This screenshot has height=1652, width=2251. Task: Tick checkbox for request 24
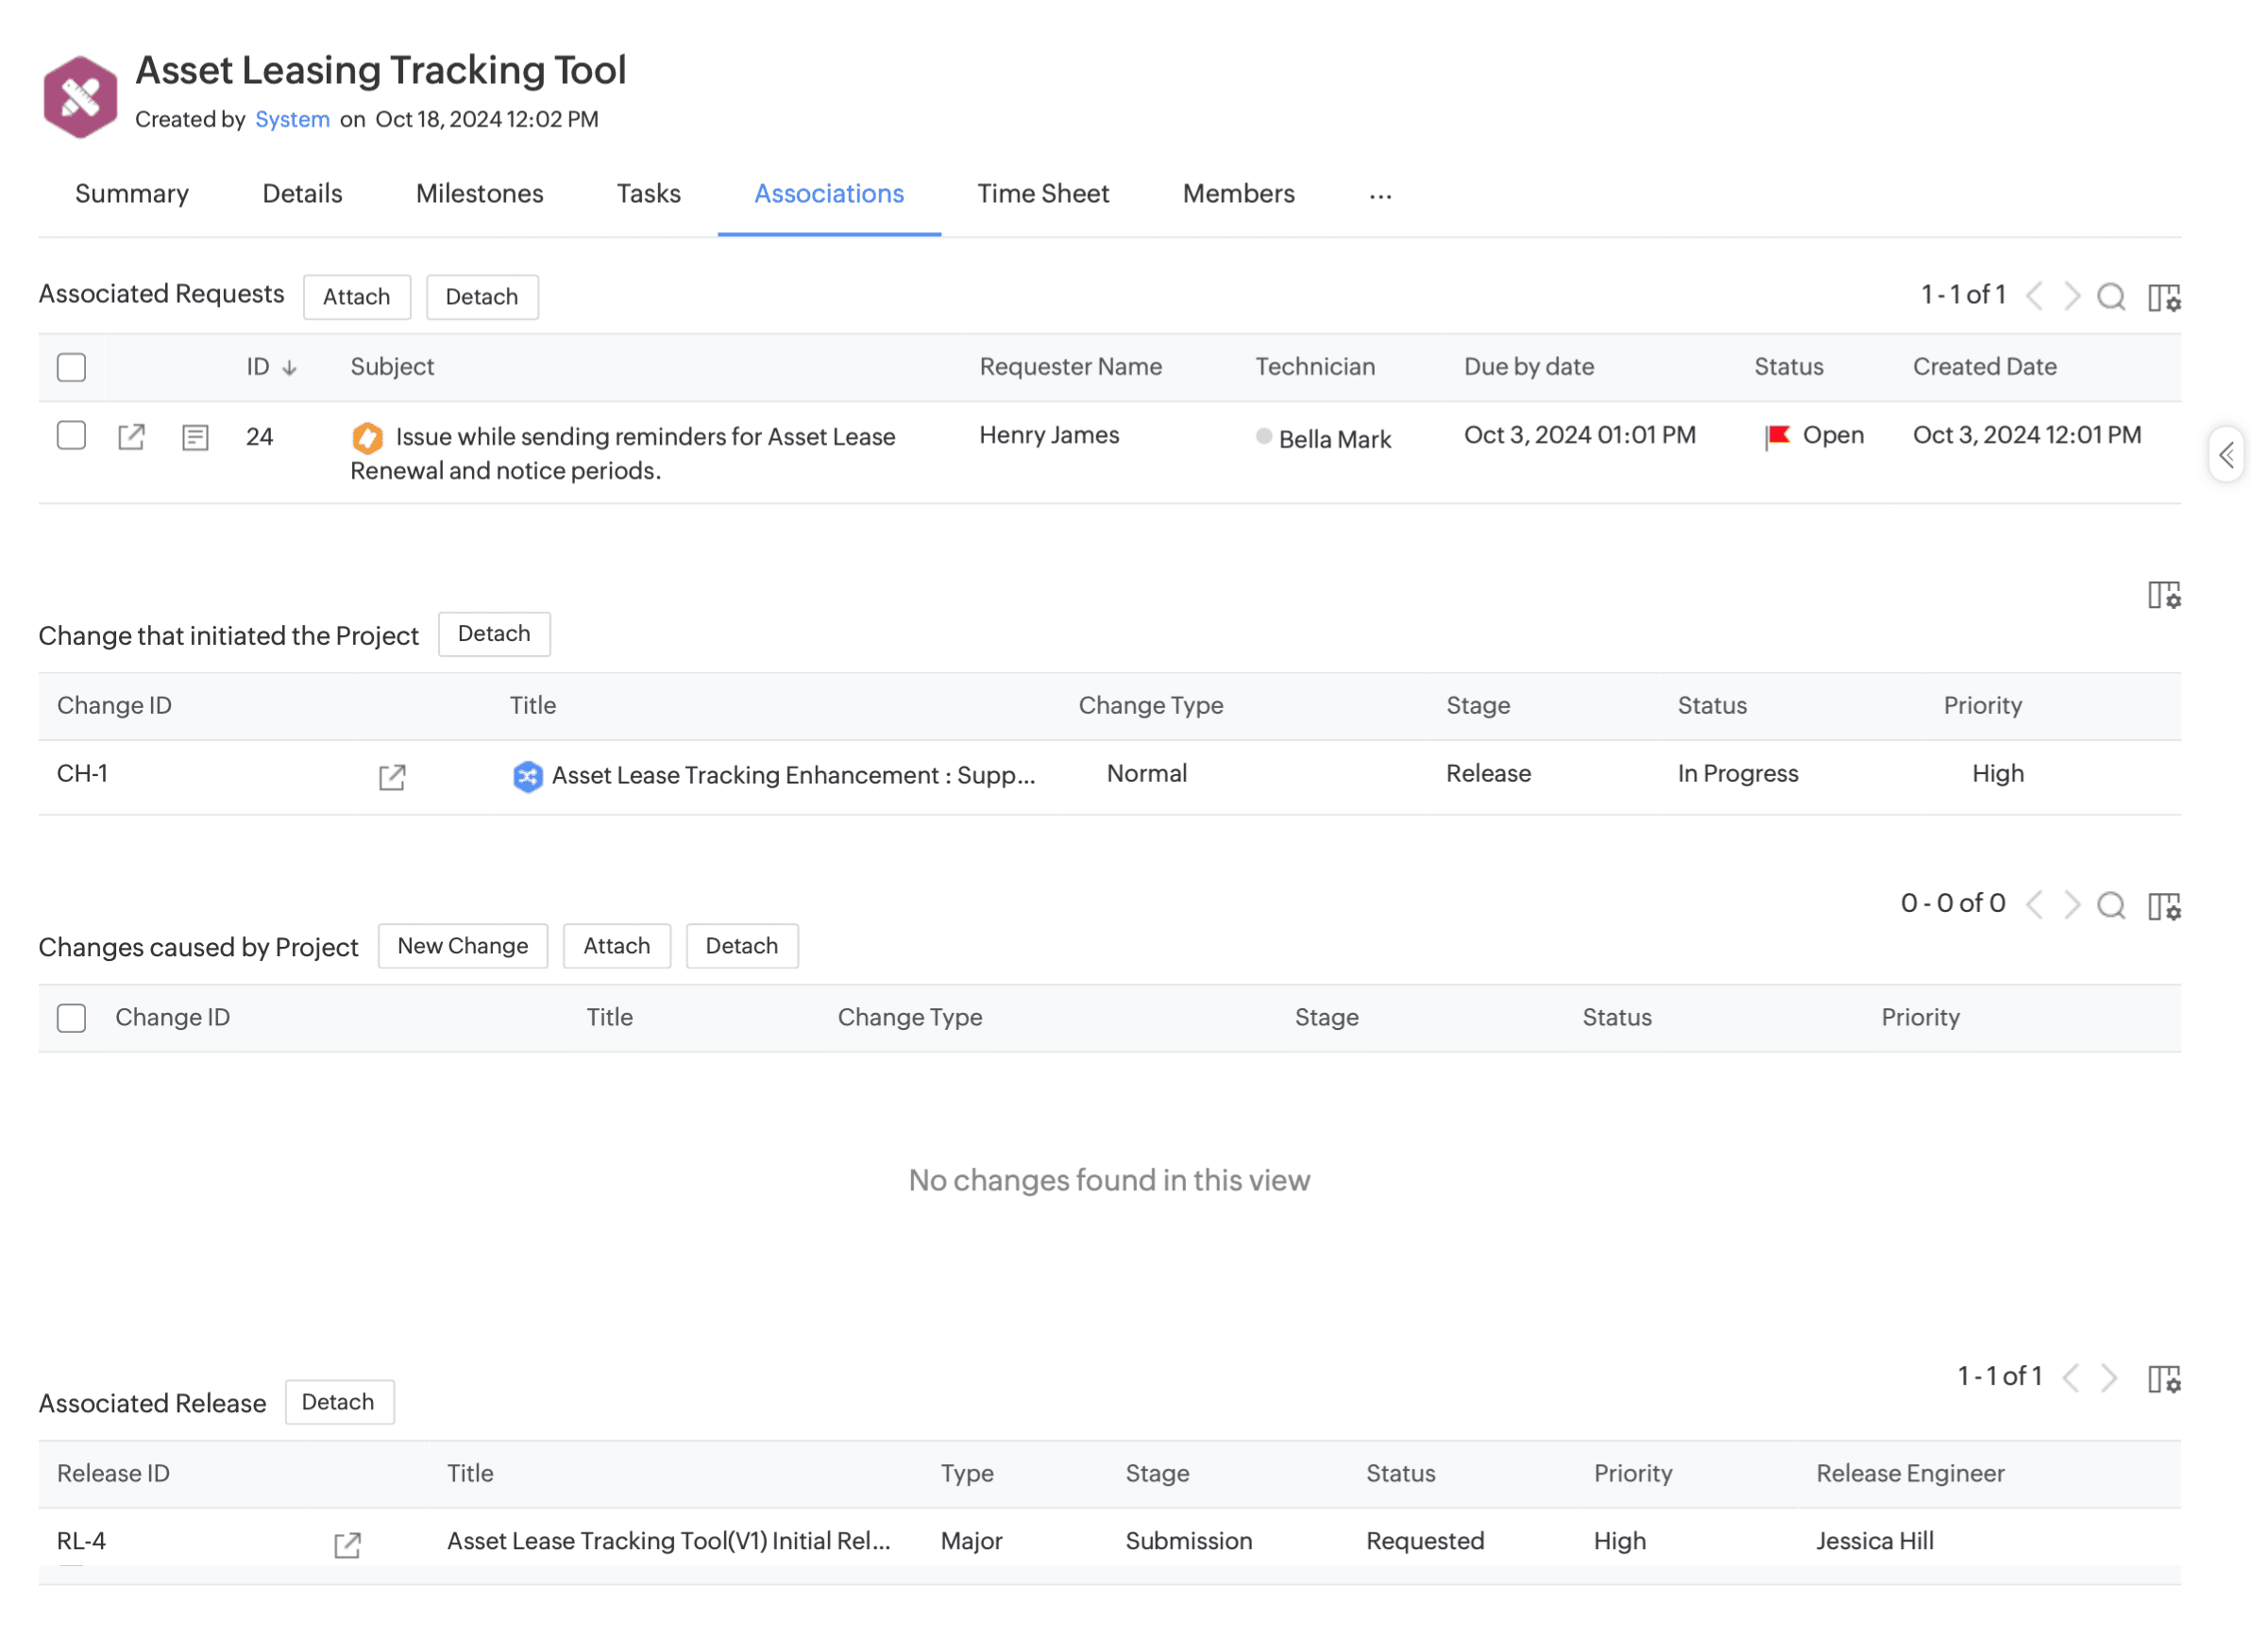[71, 435]
